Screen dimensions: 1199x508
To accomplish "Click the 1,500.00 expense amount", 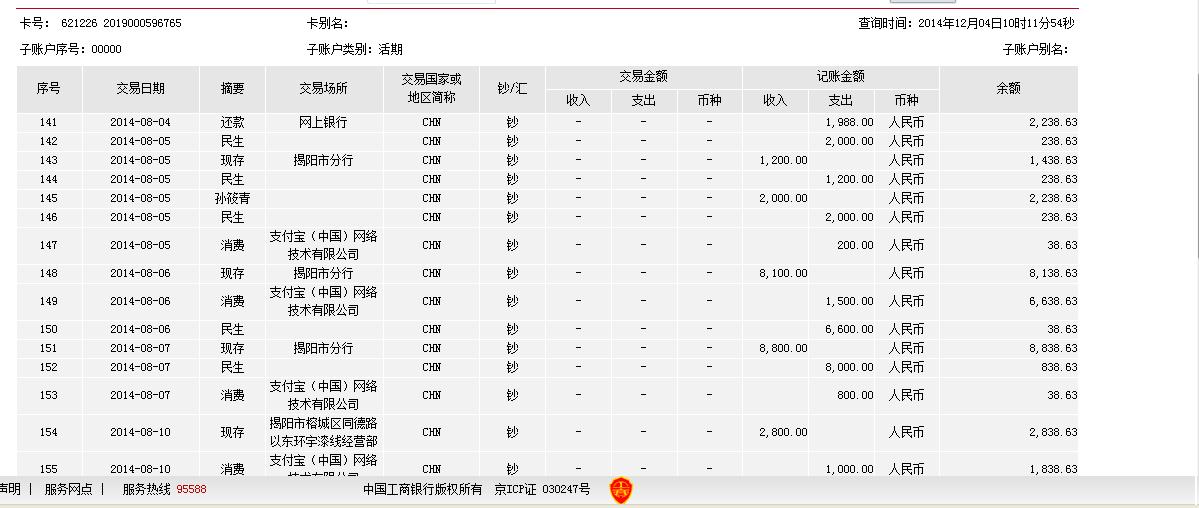I will click(x=849, y=301).
